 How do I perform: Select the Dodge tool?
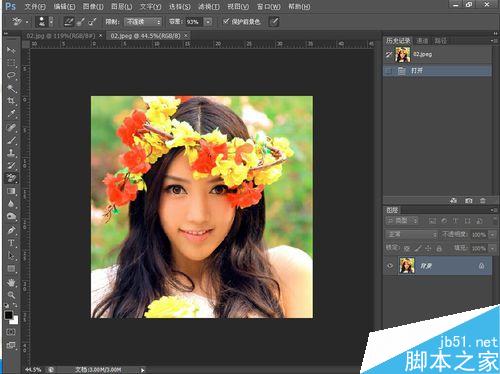click(x=11, y=216)
